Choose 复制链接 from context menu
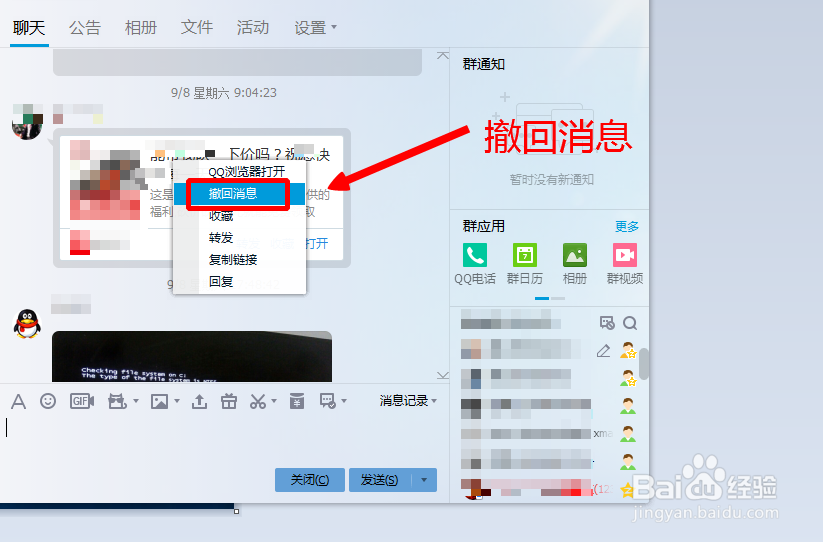This screenshot has height=542, width=823. tap(239, 260)
